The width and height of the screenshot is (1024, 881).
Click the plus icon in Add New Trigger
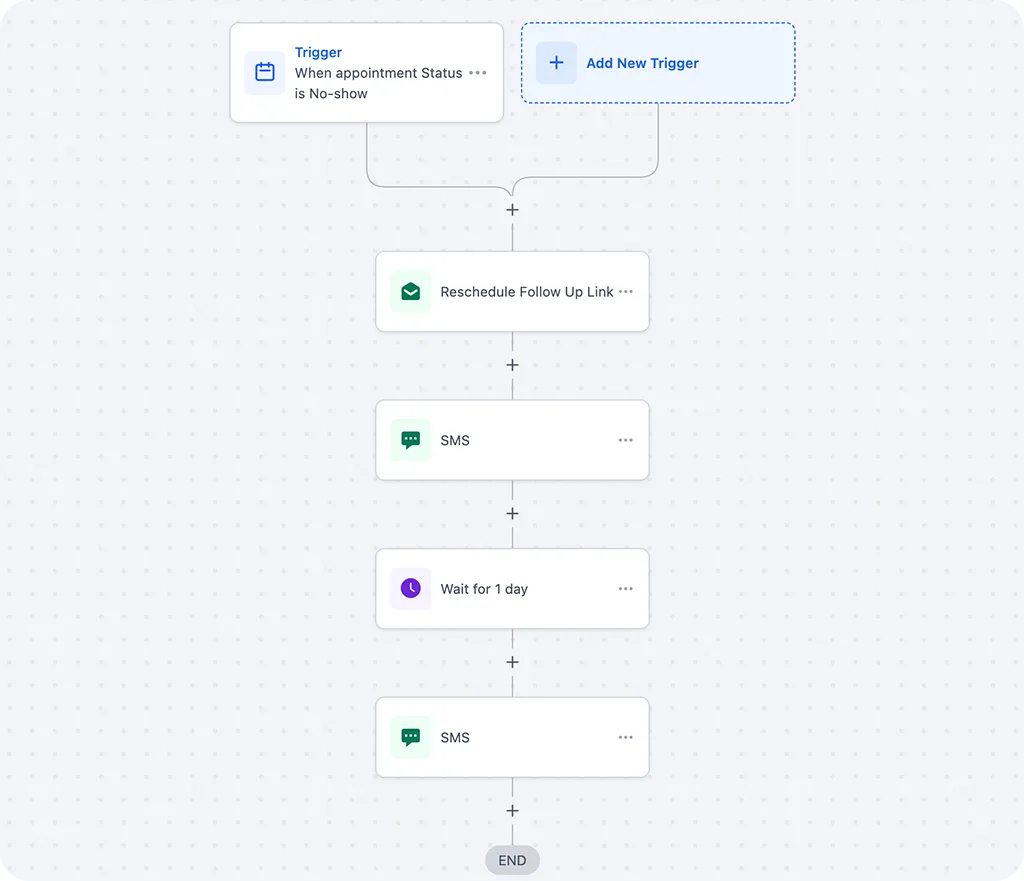coord(557,63)
